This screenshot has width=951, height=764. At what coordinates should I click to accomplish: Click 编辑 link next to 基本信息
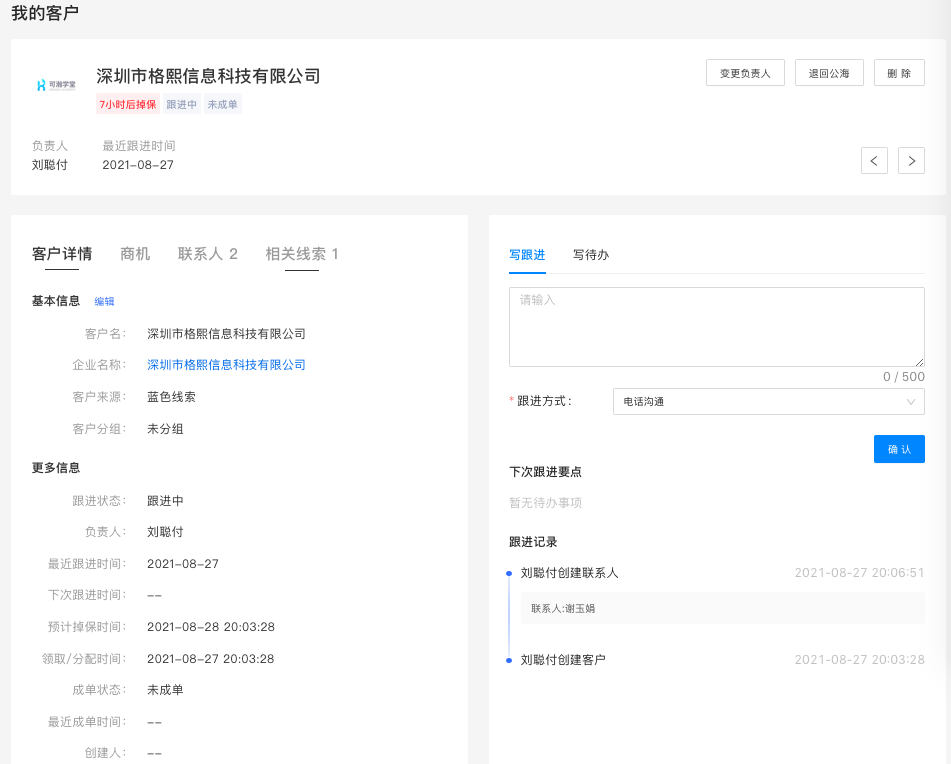104,301
